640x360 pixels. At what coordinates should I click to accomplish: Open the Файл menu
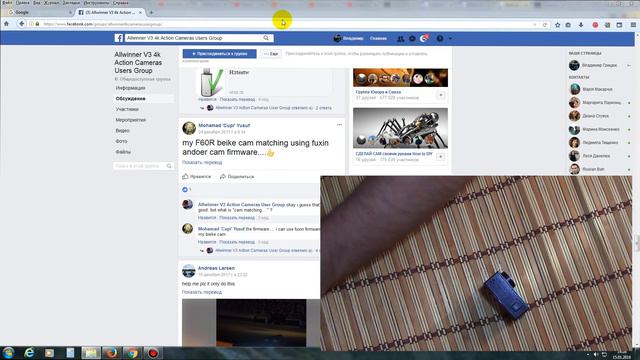7,3
